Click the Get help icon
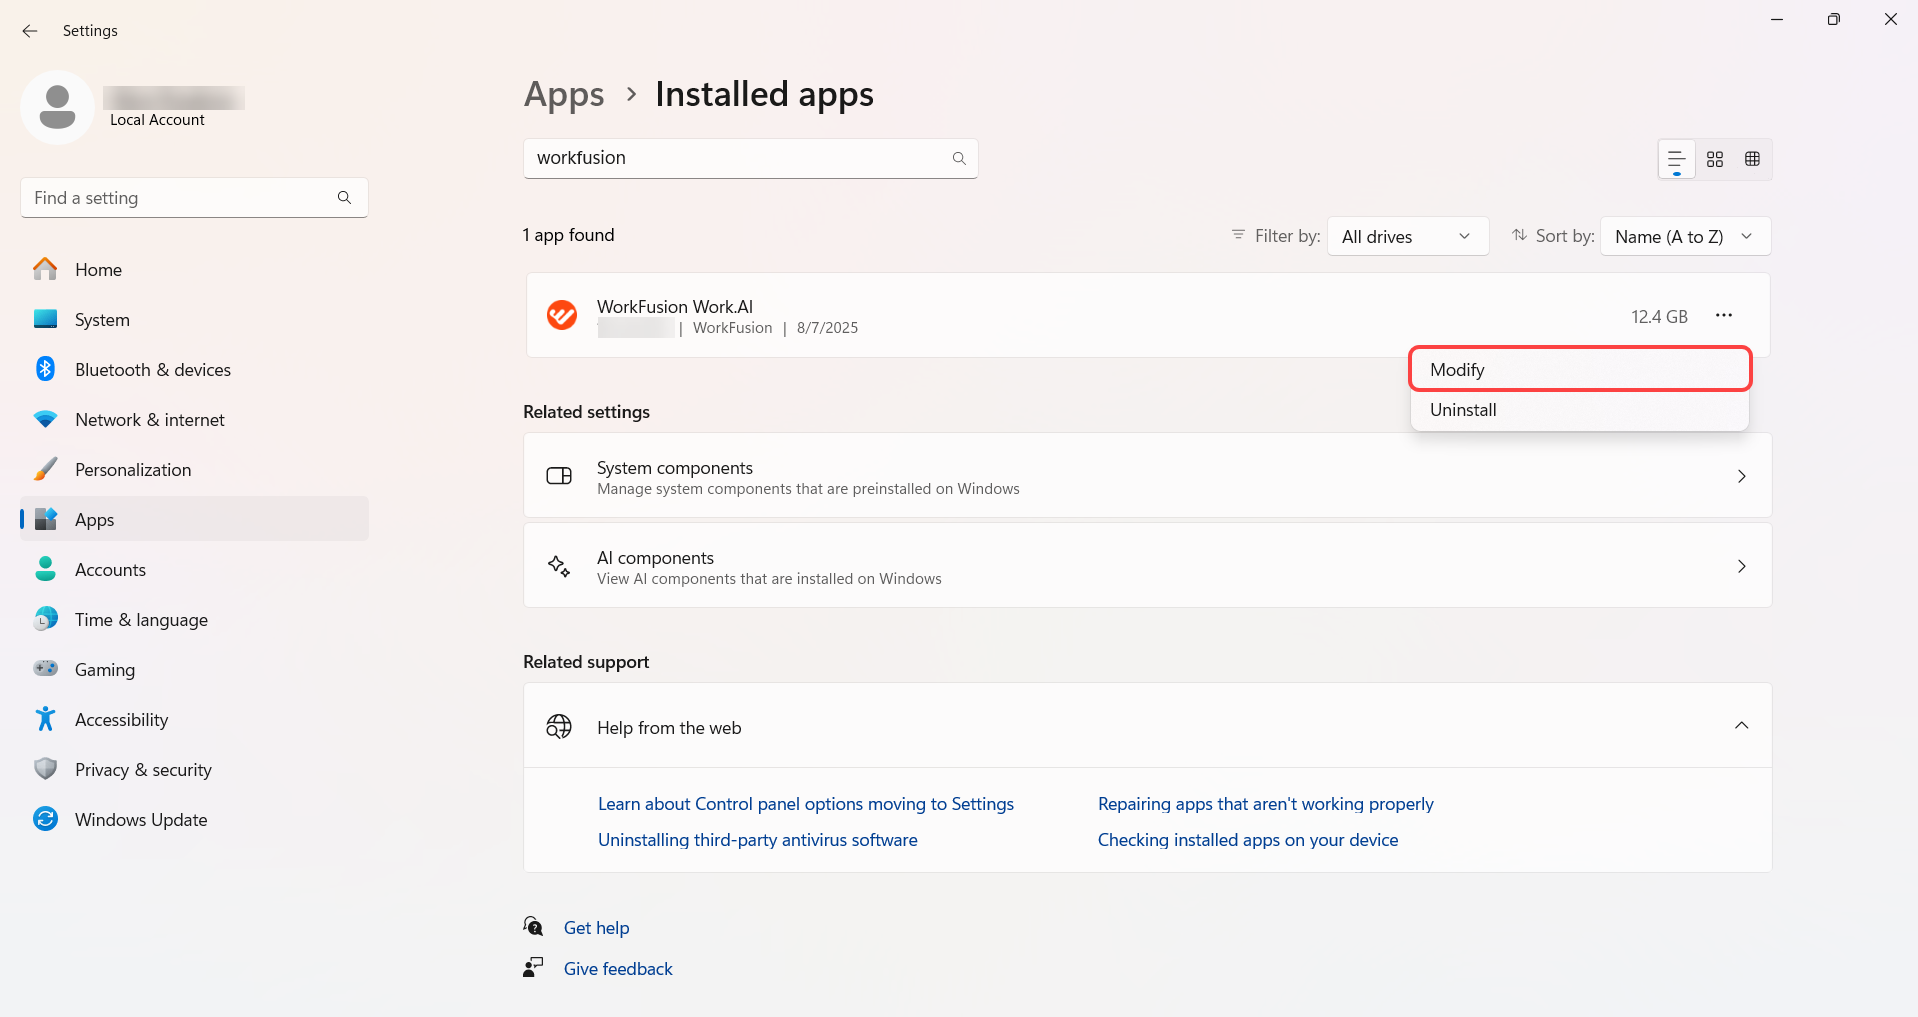 534,926
